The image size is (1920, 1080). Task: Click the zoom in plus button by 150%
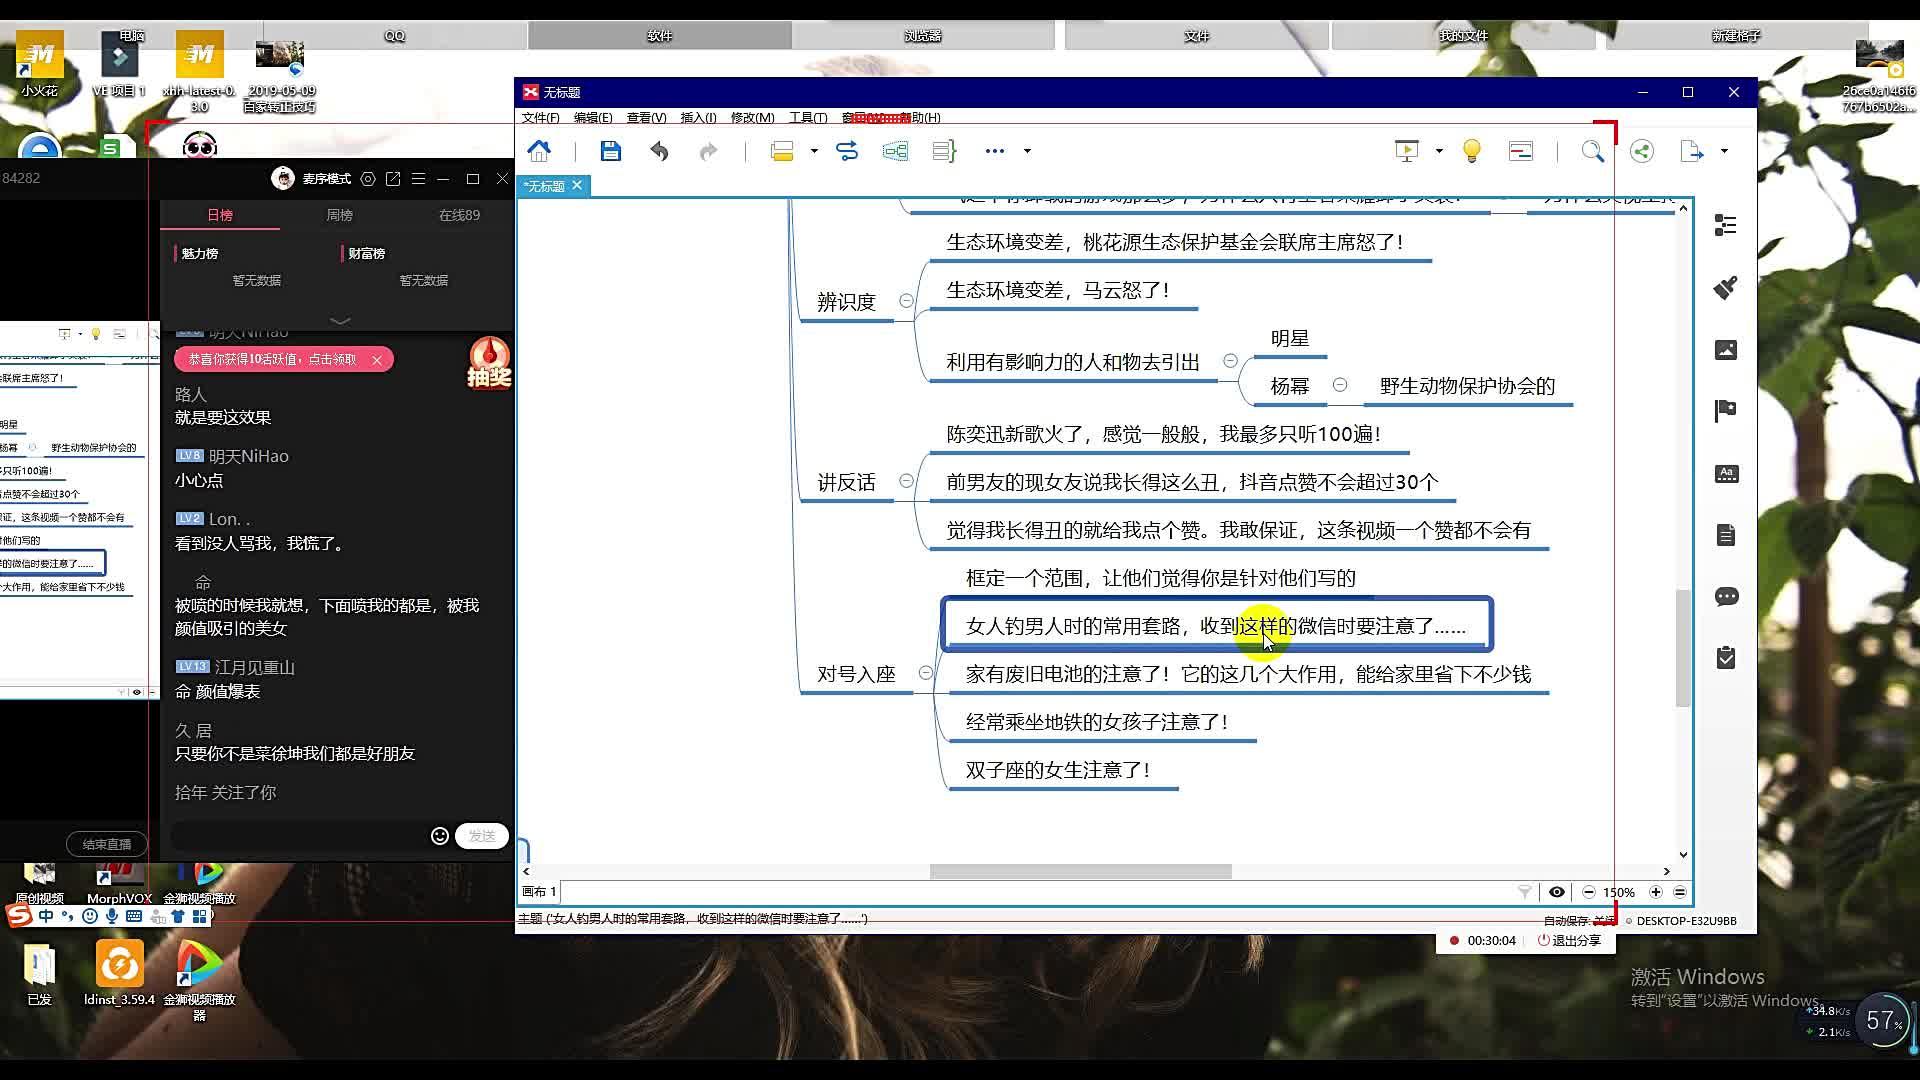[x=1655, y=892]
